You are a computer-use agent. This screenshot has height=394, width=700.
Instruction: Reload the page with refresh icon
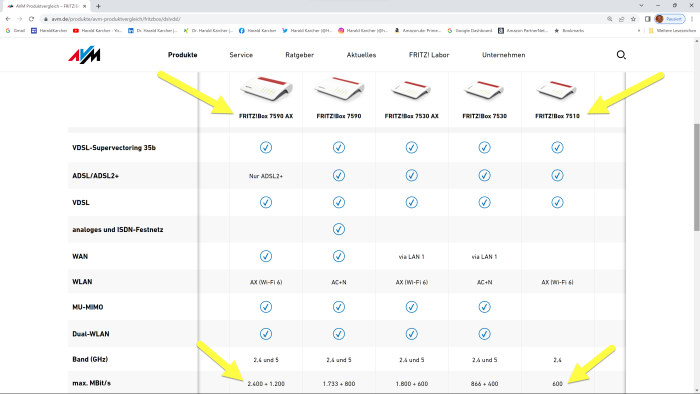31,19
